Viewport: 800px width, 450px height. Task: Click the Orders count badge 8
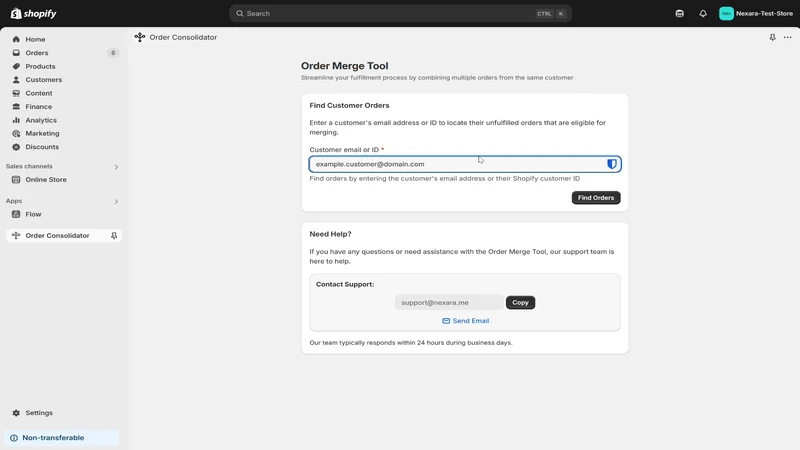pyautogui.click(x=113, y=53)
